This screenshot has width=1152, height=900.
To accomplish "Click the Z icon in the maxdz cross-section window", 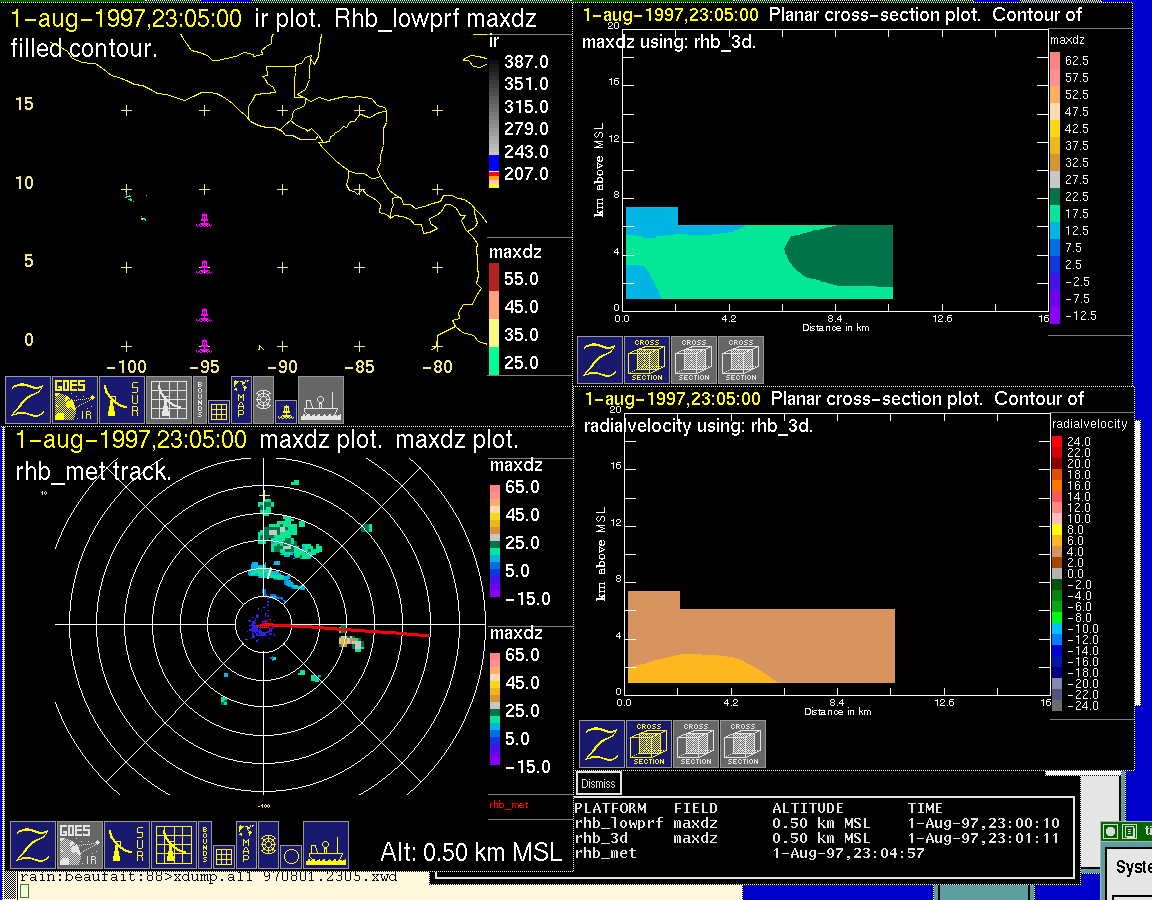I will (600, 360).
